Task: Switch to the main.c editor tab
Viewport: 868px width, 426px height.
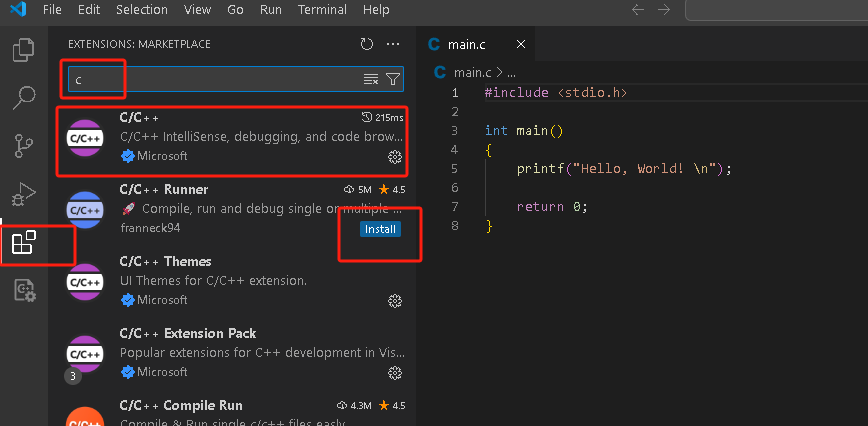Action: click(476, 45)
